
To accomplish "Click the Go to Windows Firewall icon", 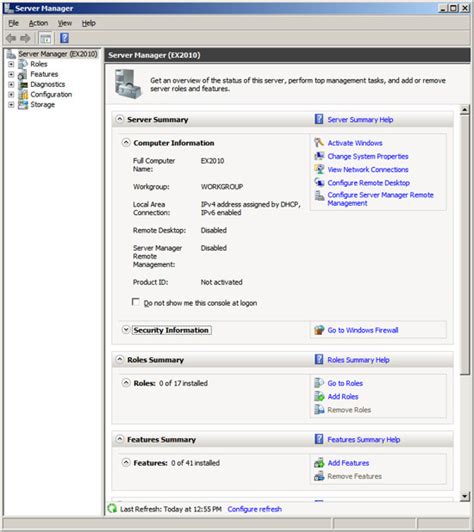I will 319,330.
